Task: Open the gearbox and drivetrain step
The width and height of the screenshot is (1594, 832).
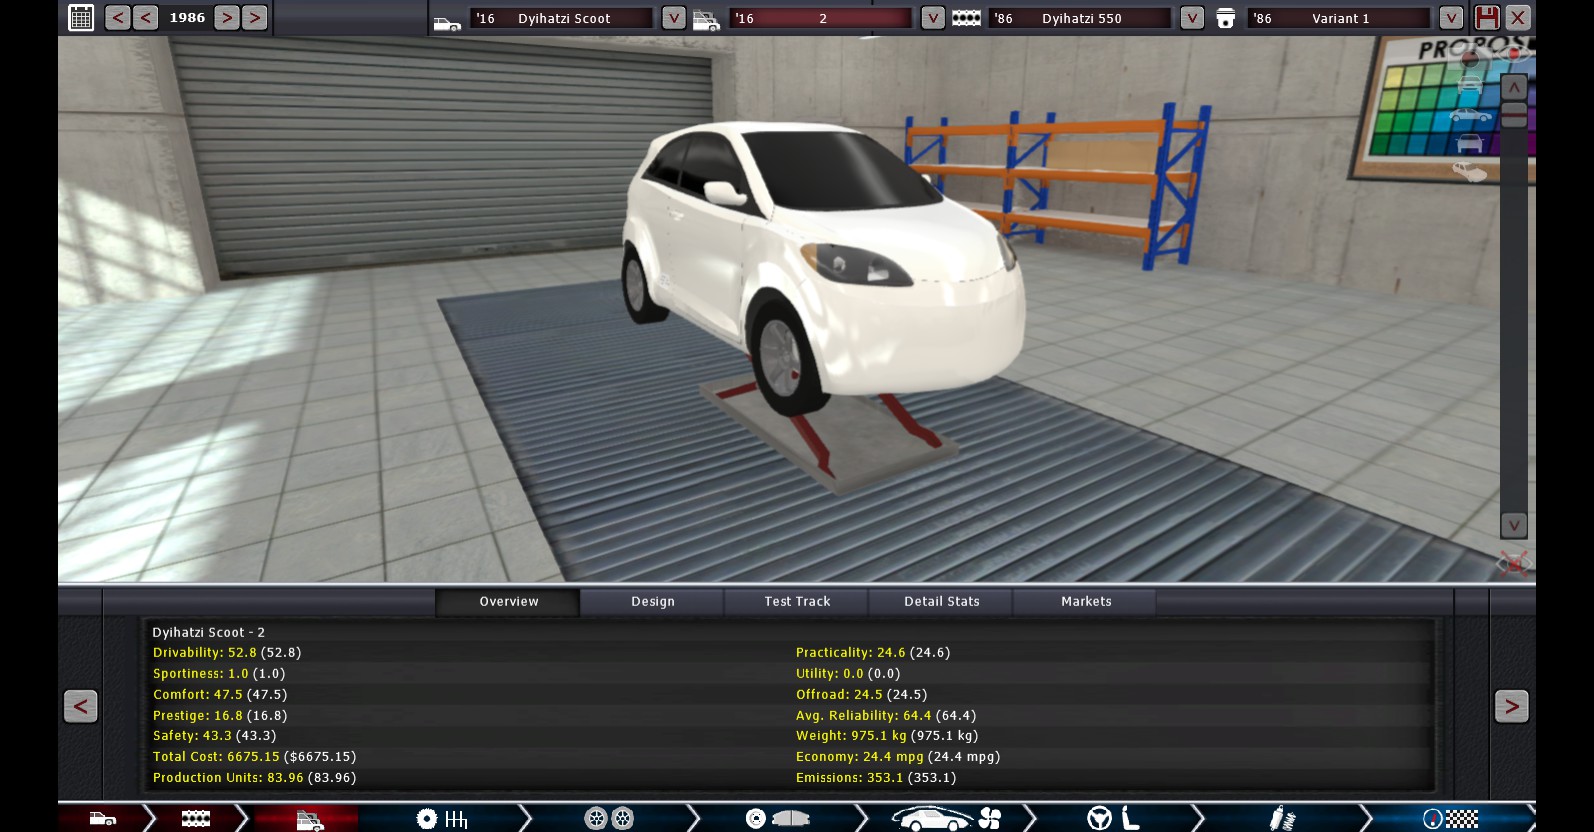Action: point(442,819)
